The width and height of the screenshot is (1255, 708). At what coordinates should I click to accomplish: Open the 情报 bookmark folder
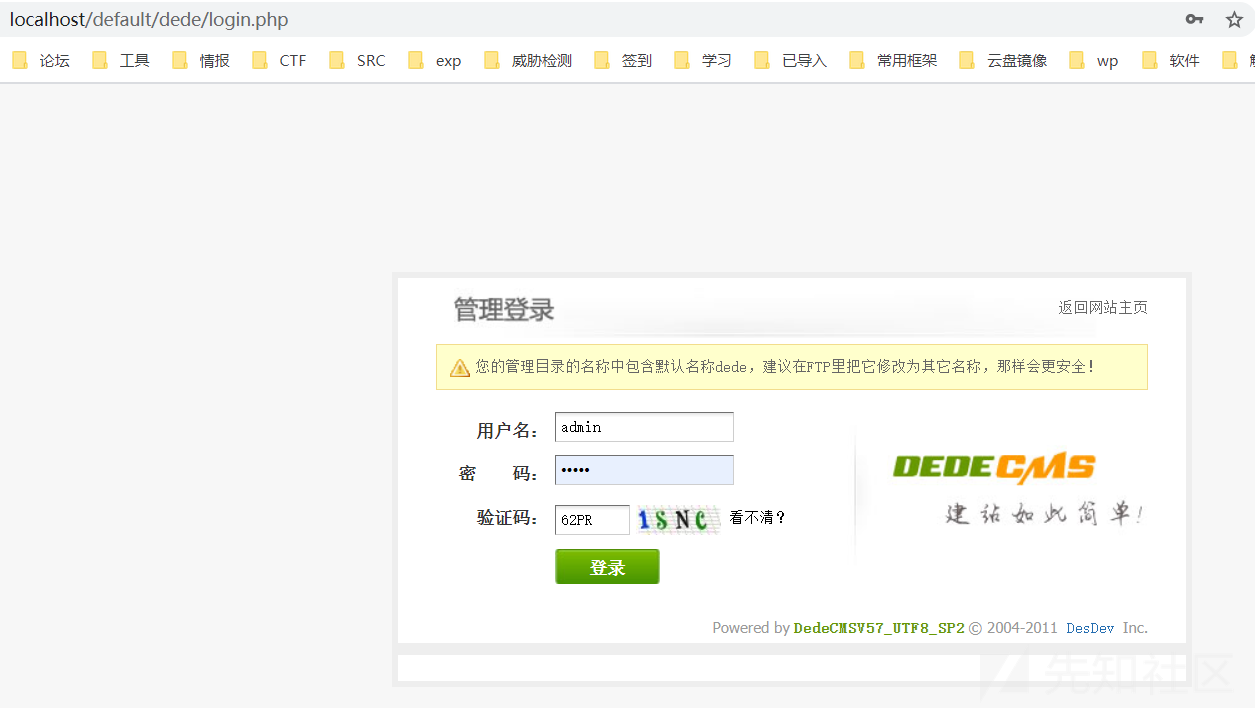tap(201, 61)
